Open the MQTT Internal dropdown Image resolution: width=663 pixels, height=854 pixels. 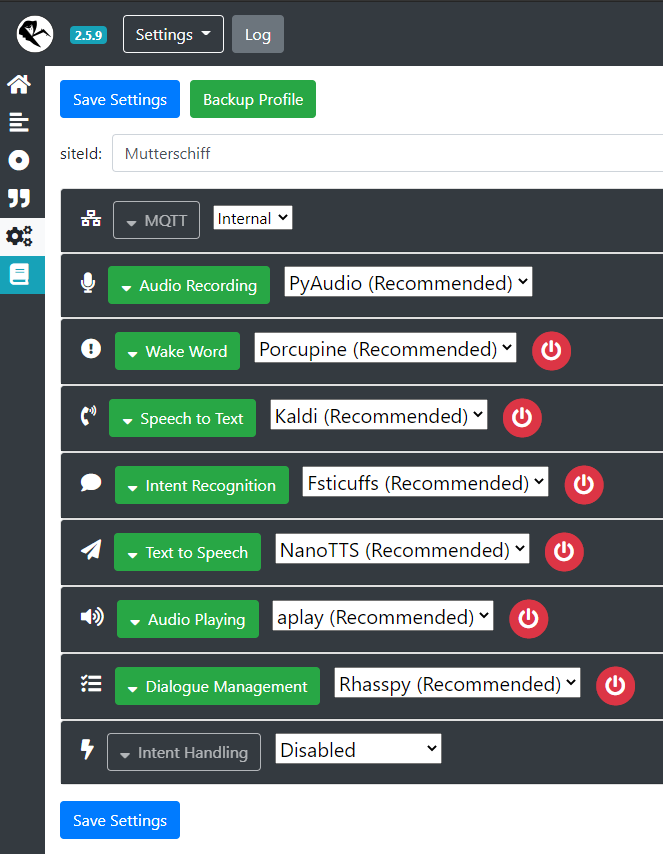coord(253,218)
